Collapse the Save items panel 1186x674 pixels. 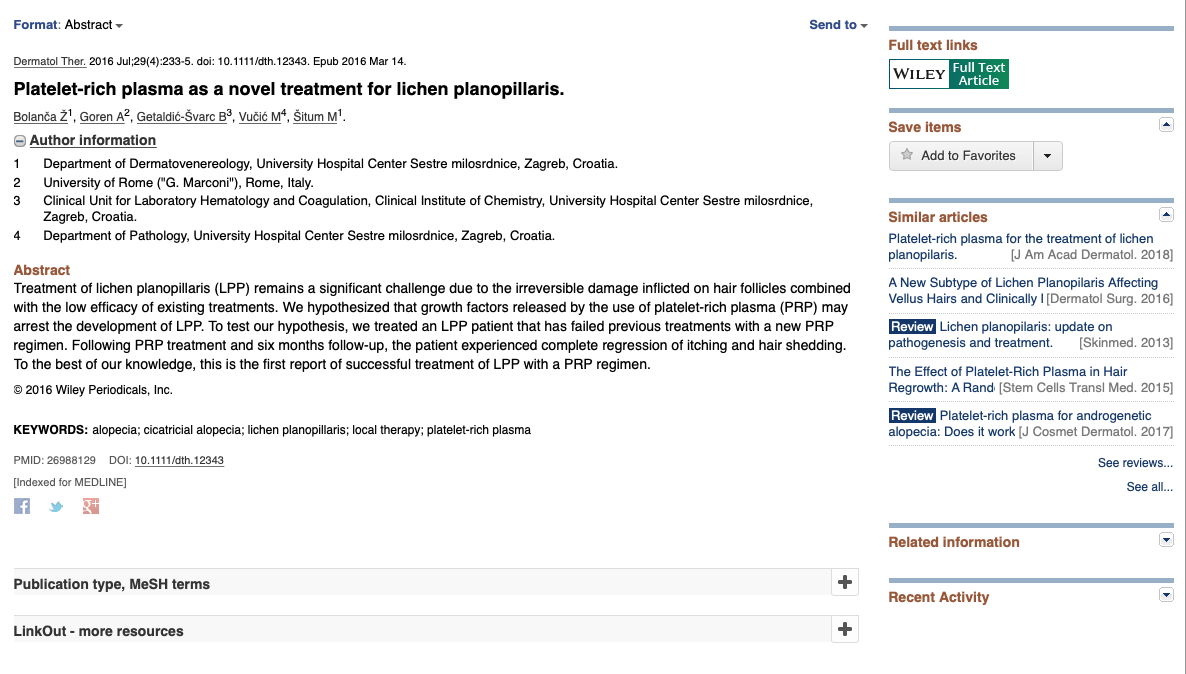(1165, 125)
